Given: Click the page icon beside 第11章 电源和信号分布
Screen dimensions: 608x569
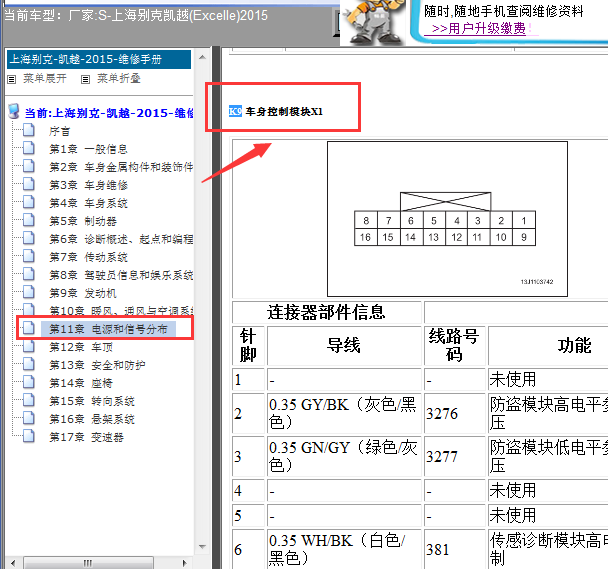Looking at the screenshot, I should [29, 329].
